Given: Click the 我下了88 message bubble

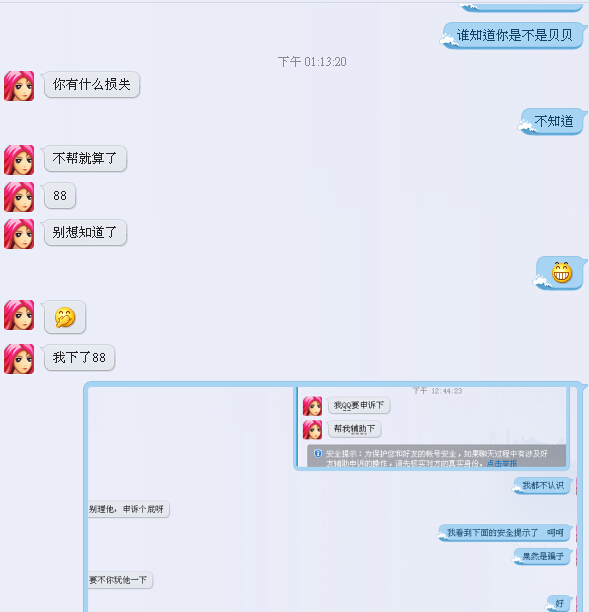Looking at the screenshot, I should pos(79,358).
